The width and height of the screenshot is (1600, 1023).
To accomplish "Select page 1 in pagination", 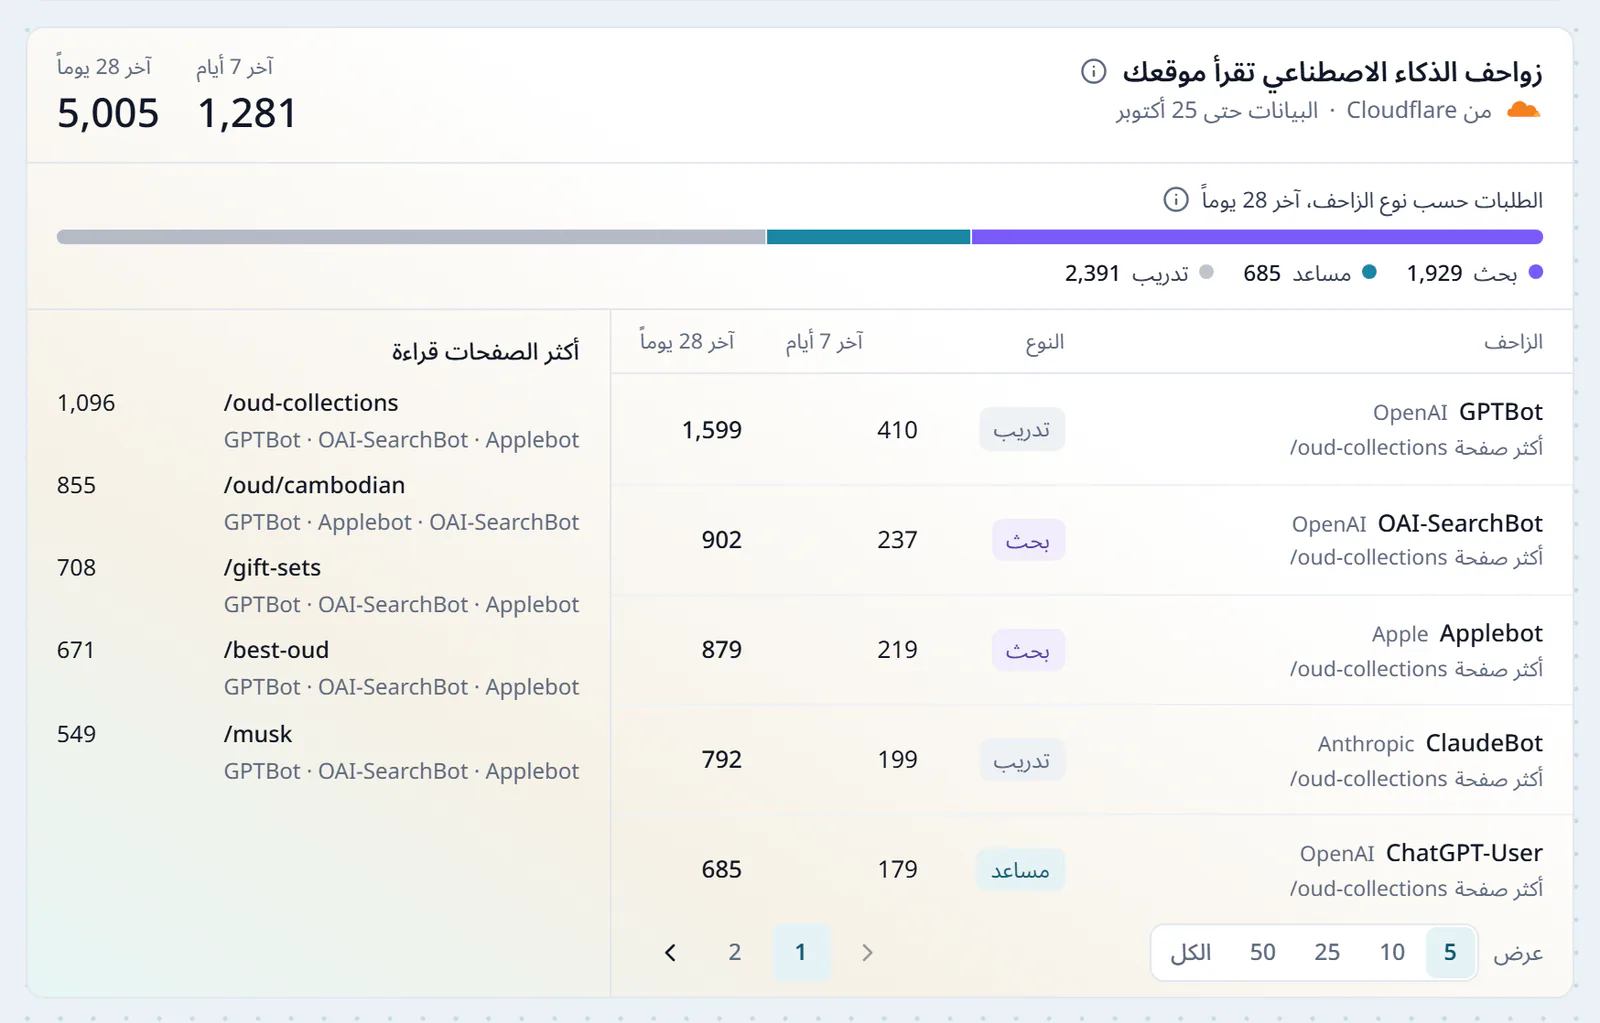I will [801, 952].
